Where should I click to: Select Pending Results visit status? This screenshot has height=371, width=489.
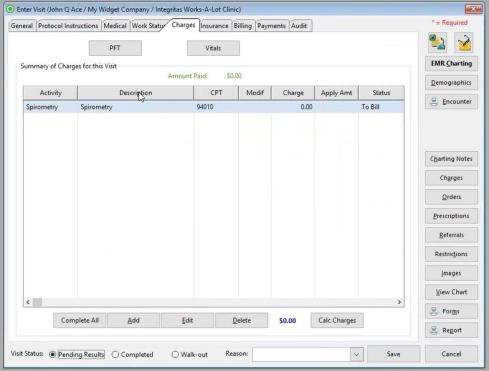[52, 354]
